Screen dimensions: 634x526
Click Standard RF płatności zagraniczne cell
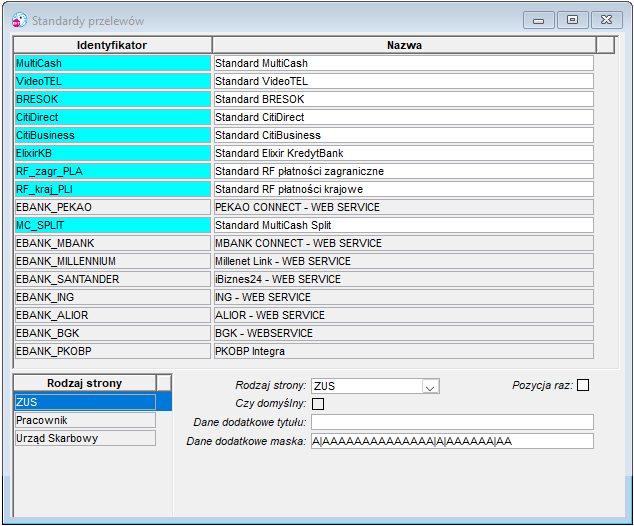tap(404, 171)
